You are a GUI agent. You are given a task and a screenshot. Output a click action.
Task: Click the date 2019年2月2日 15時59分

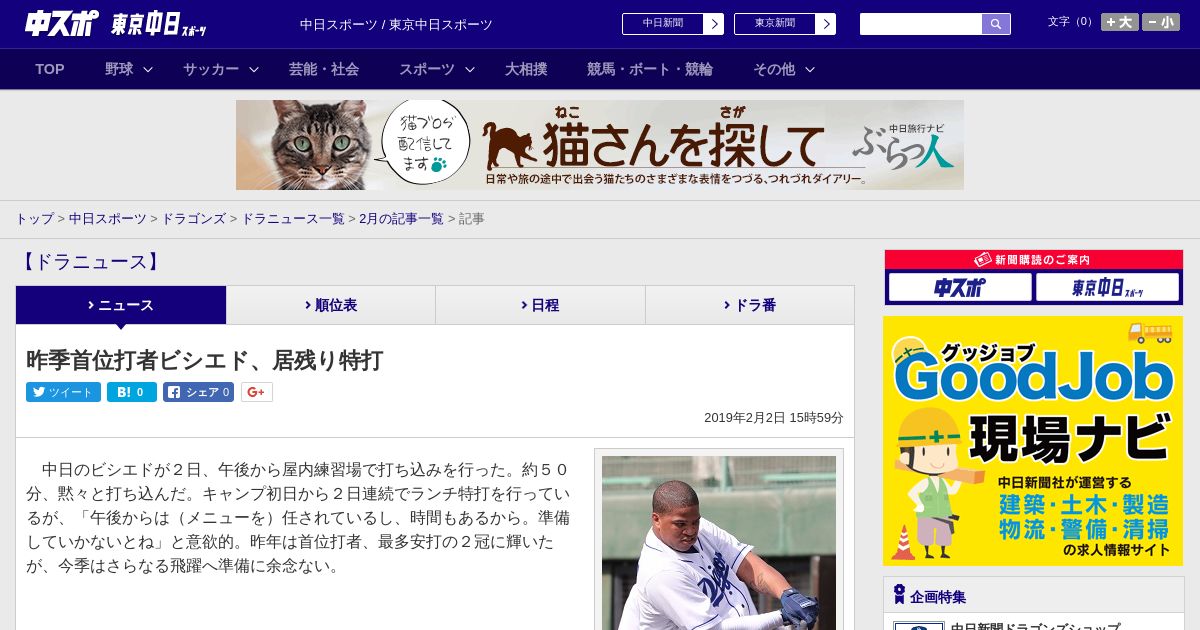click(x=774, y=418)
